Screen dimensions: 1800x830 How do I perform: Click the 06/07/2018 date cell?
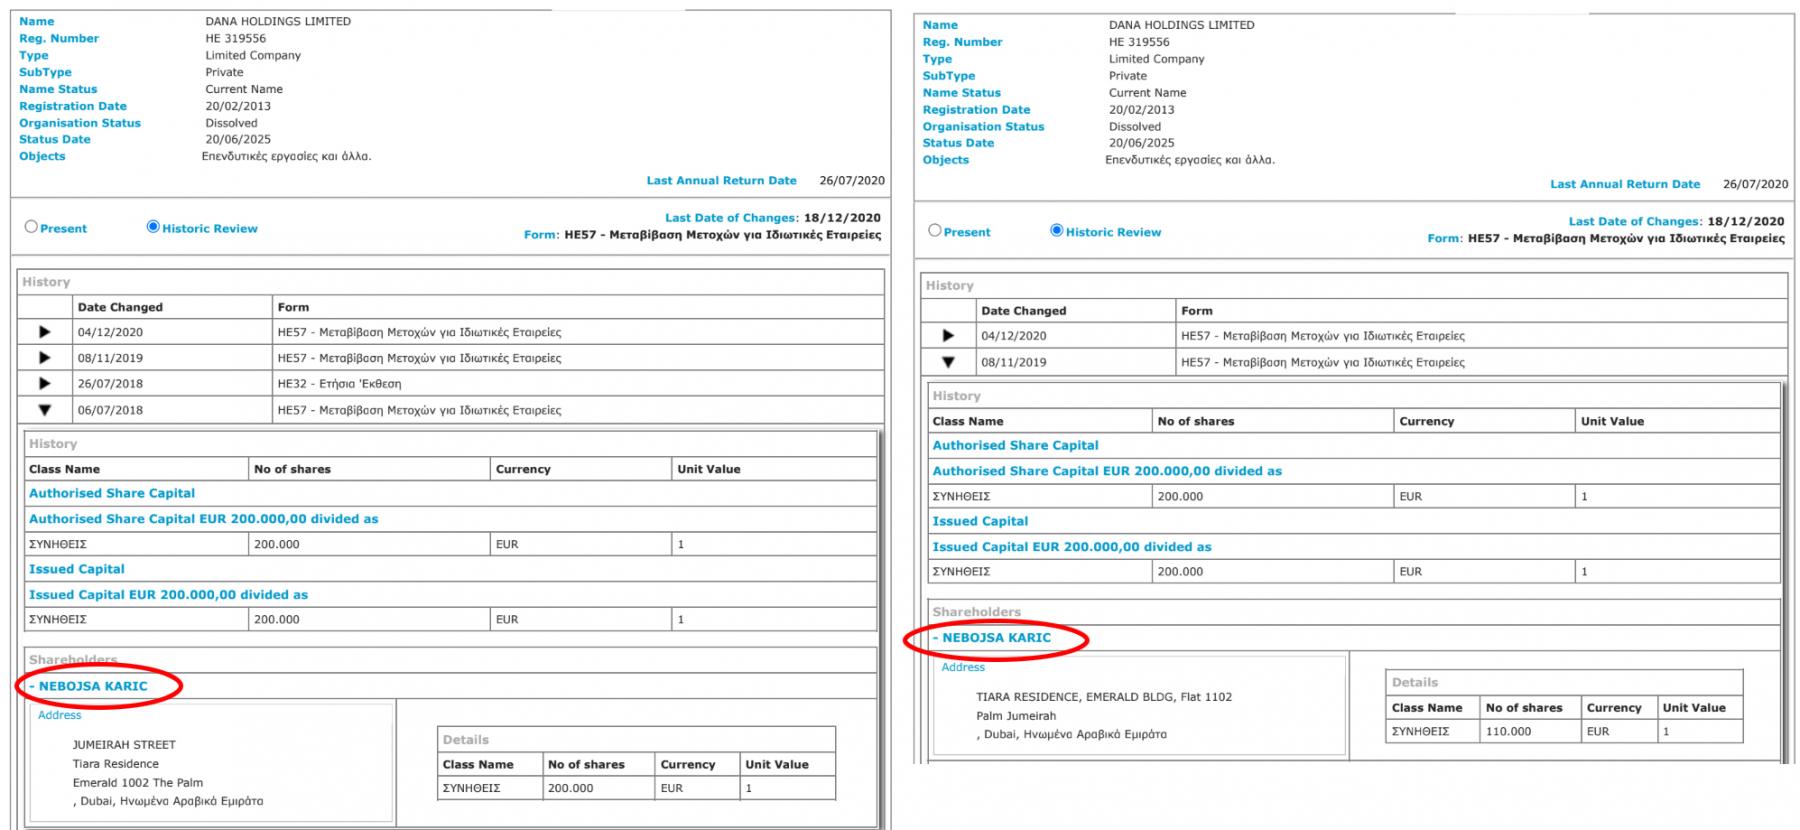(x=173, y=410)
